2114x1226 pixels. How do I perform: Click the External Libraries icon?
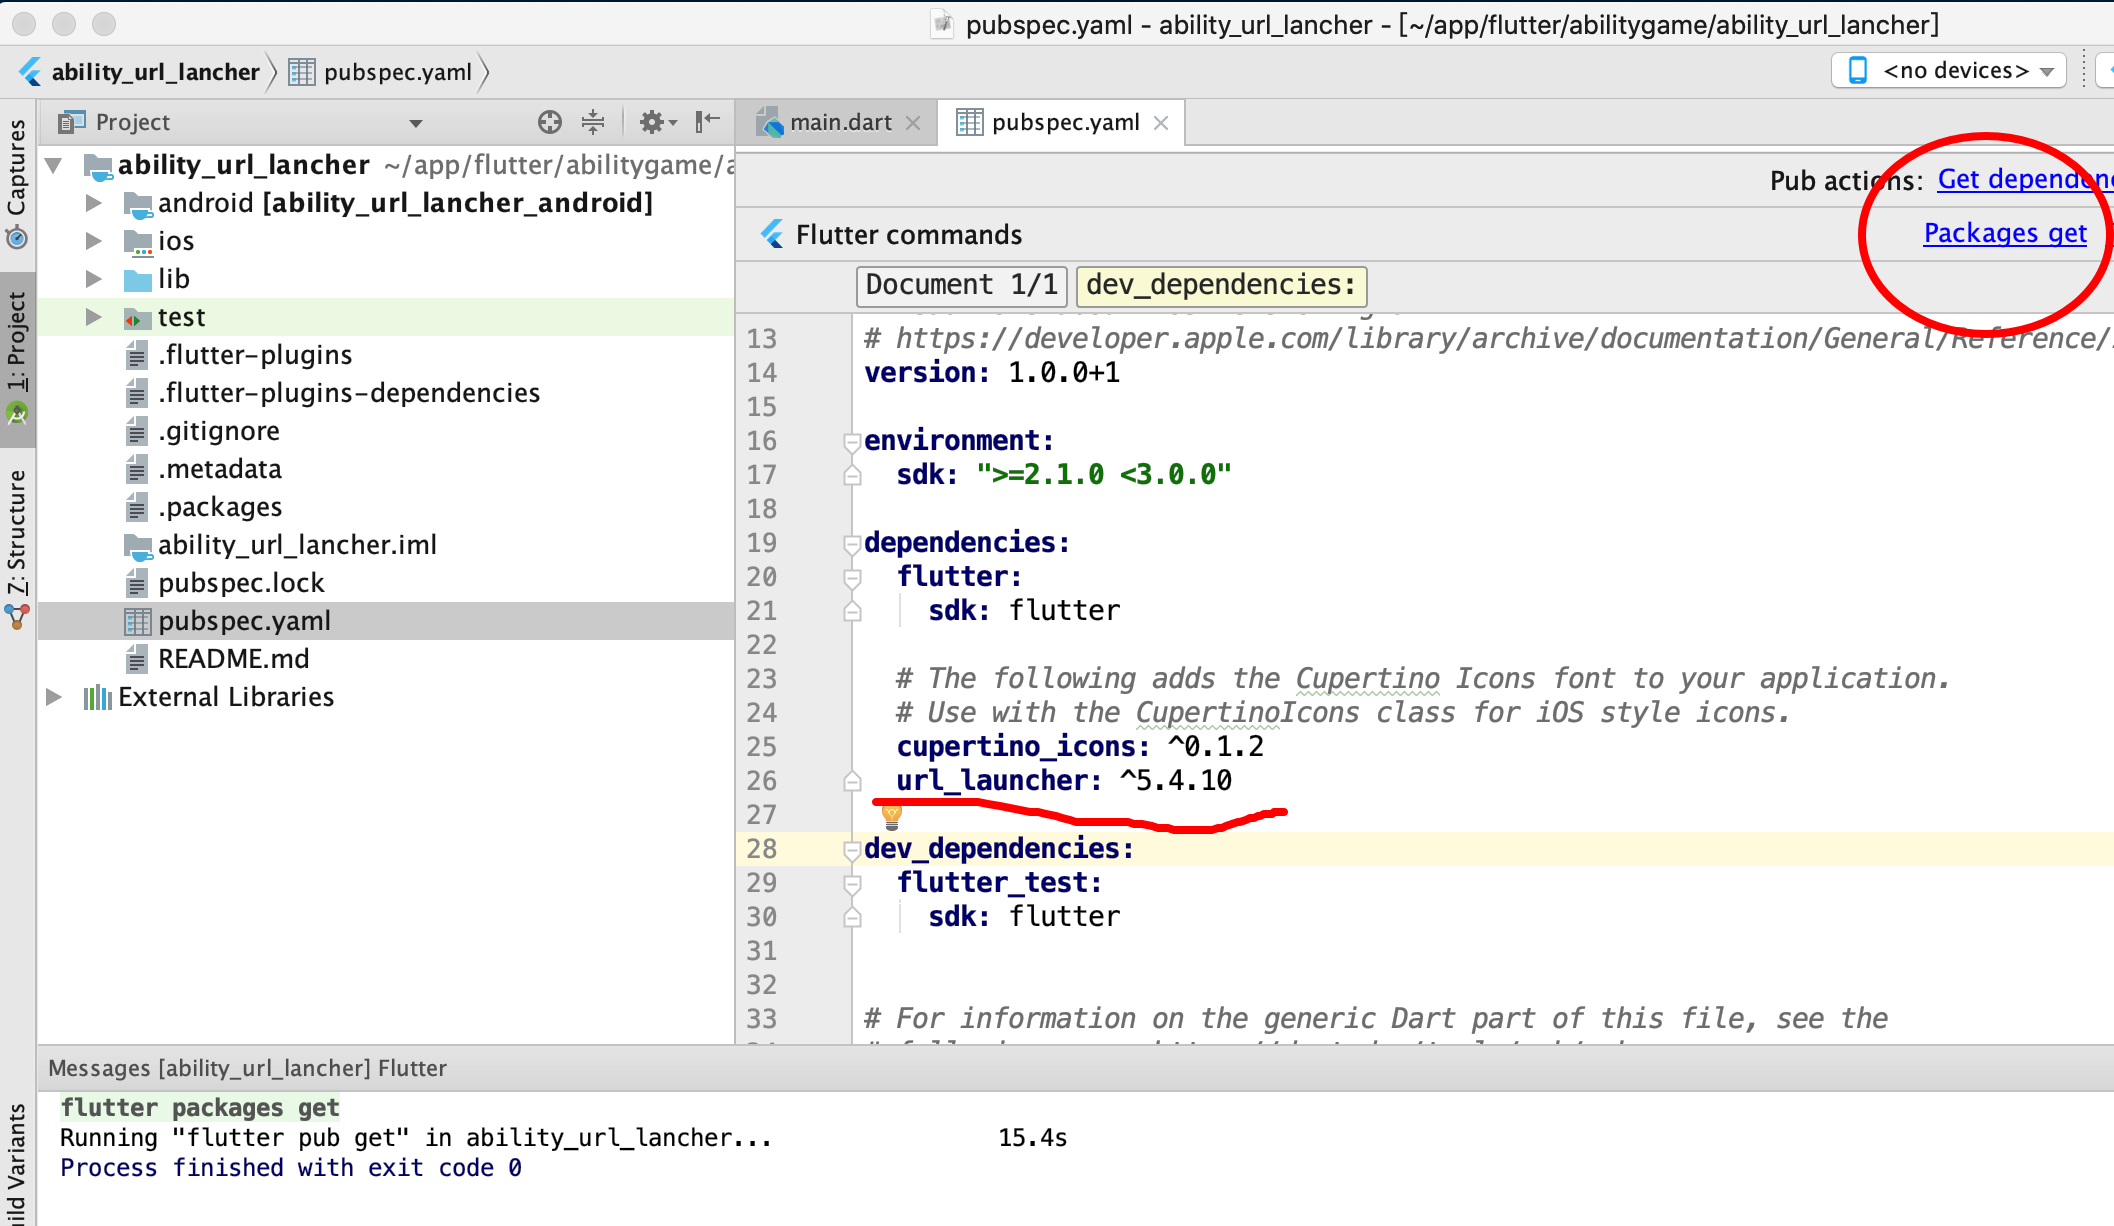pos(97,697)
